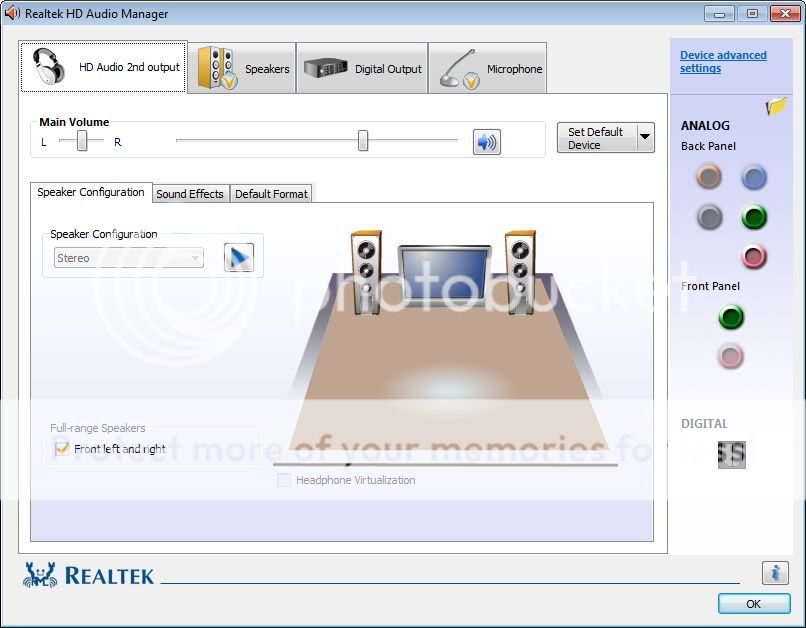Click the Realtek crab logo

pyautogui.click(x=40, y=575)
